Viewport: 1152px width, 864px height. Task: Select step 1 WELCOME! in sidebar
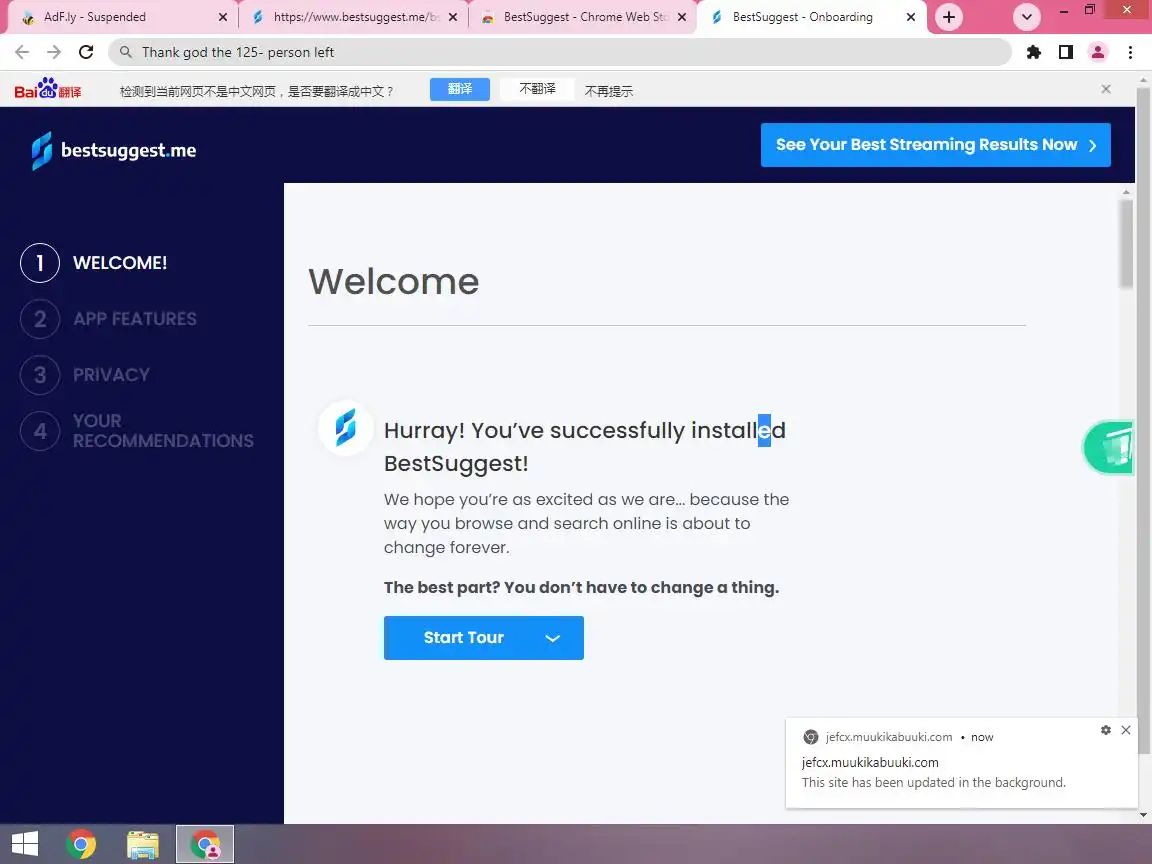coord(93,263)
